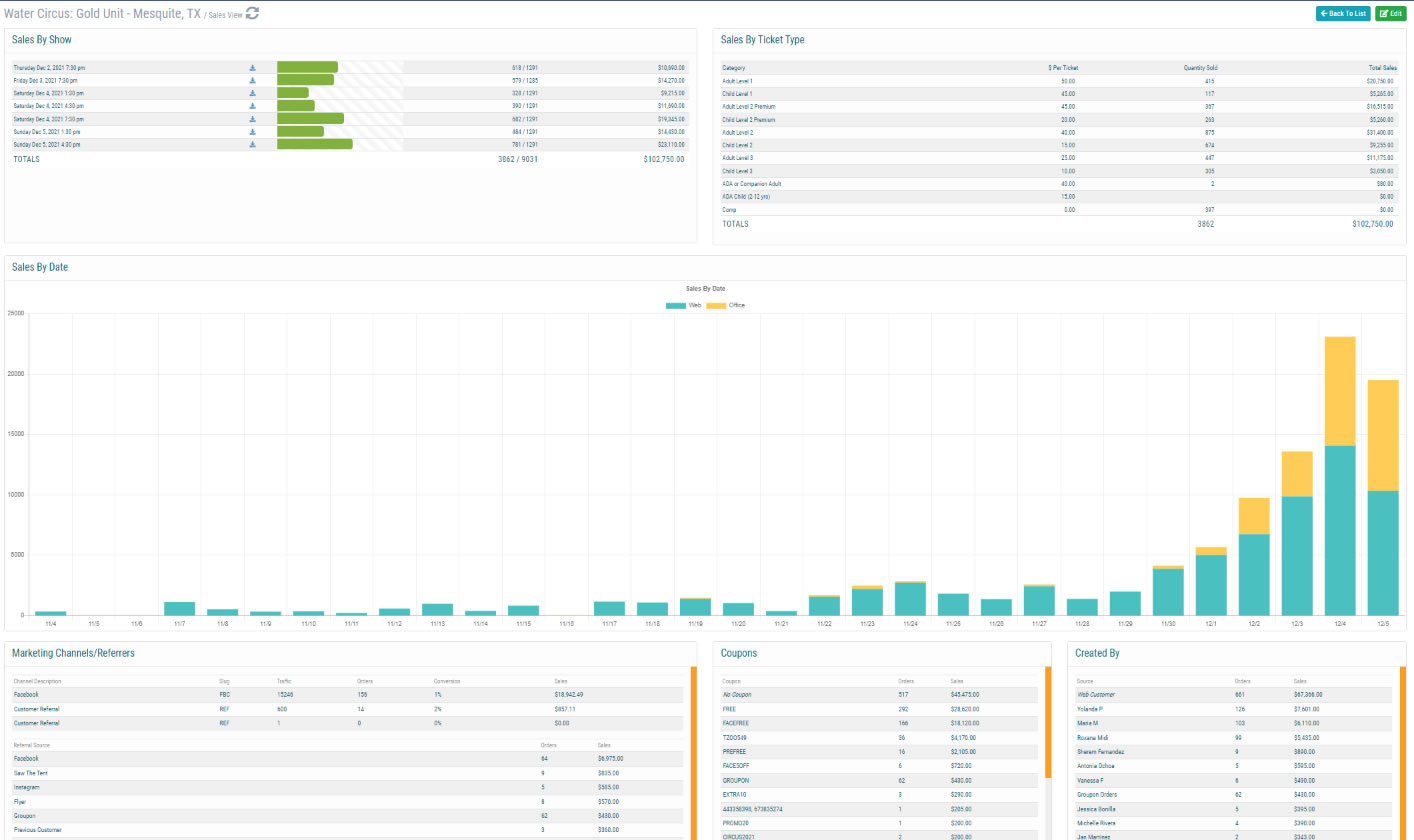Click the Marketing Channels panel orange scrollbar

[x=694, y=752]
